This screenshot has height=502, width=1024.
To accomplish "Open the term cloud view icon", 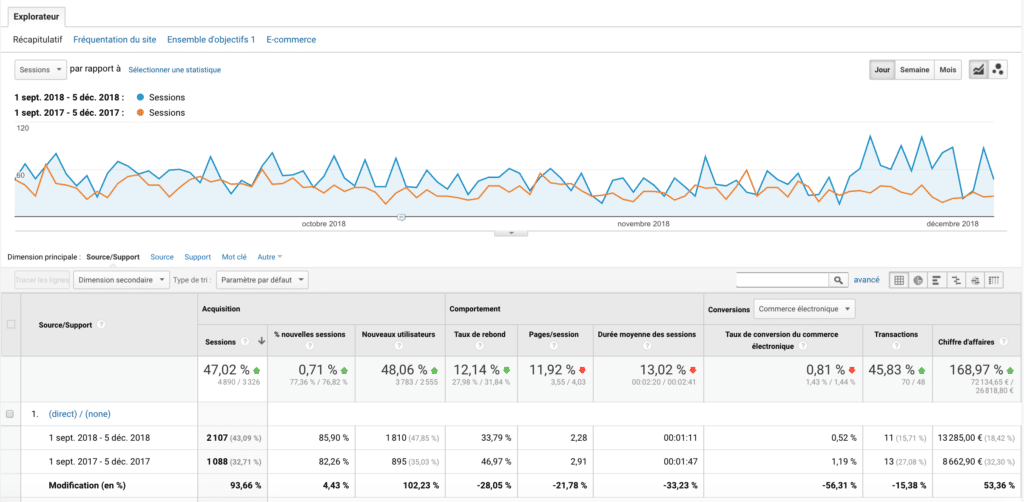I will click(974, 281).
